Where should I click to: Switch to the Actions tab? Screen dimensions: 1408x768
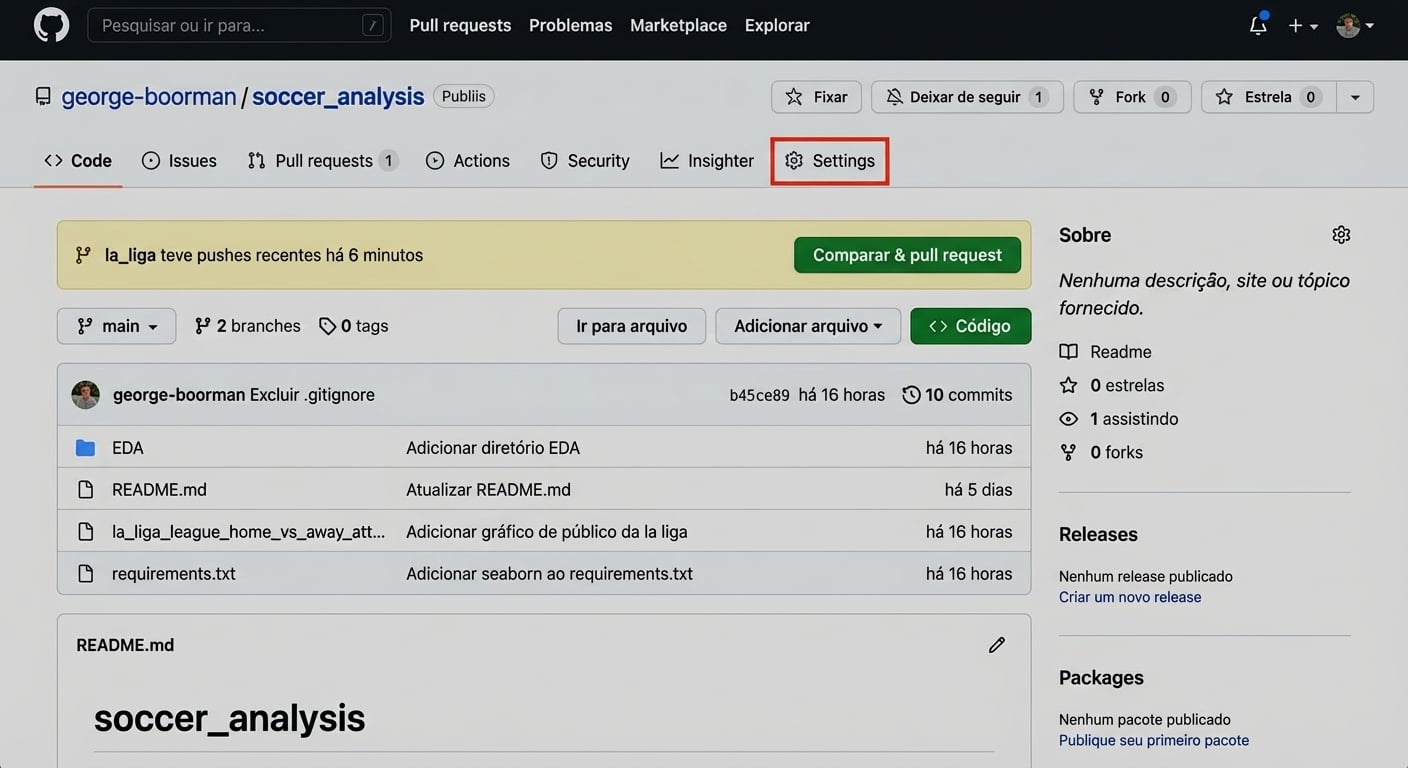(467, 161)
